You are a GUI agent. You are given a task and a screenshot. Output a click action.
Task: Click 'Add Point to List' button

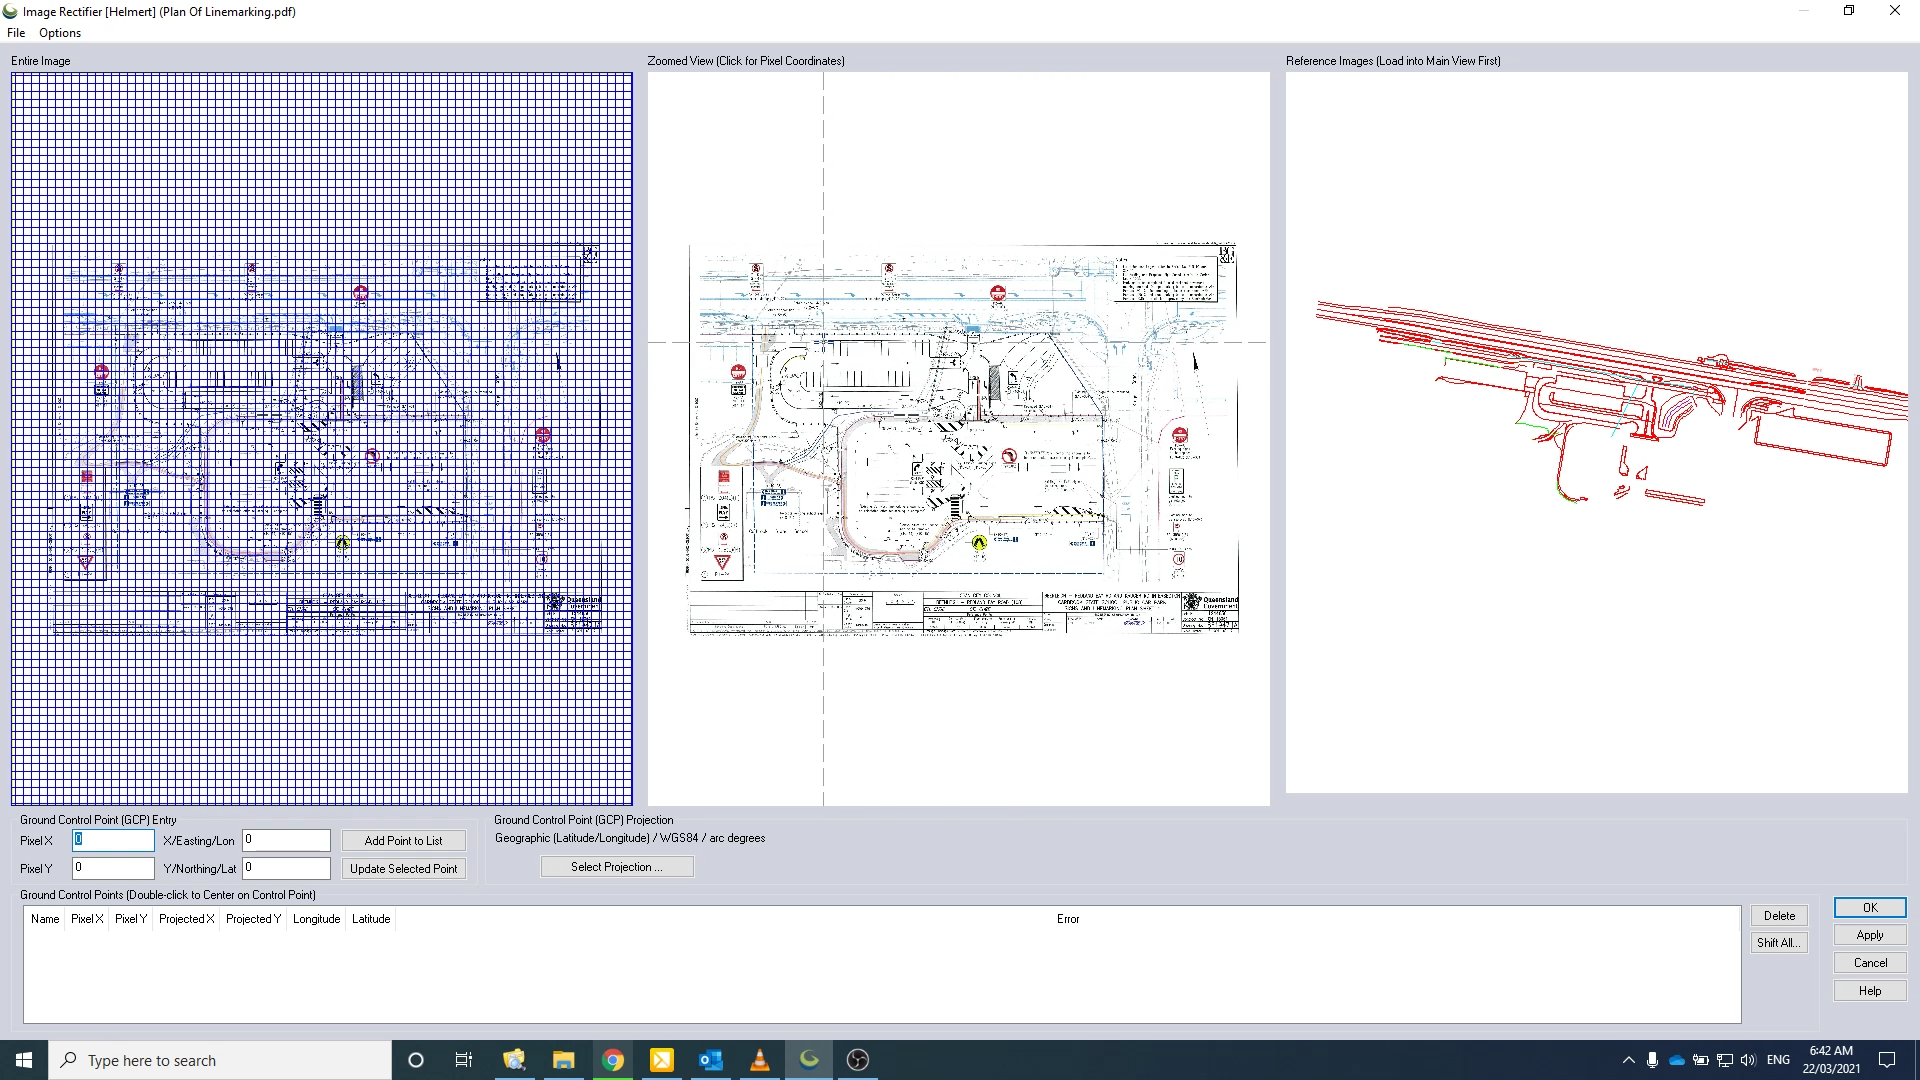[x=404, y=840]
